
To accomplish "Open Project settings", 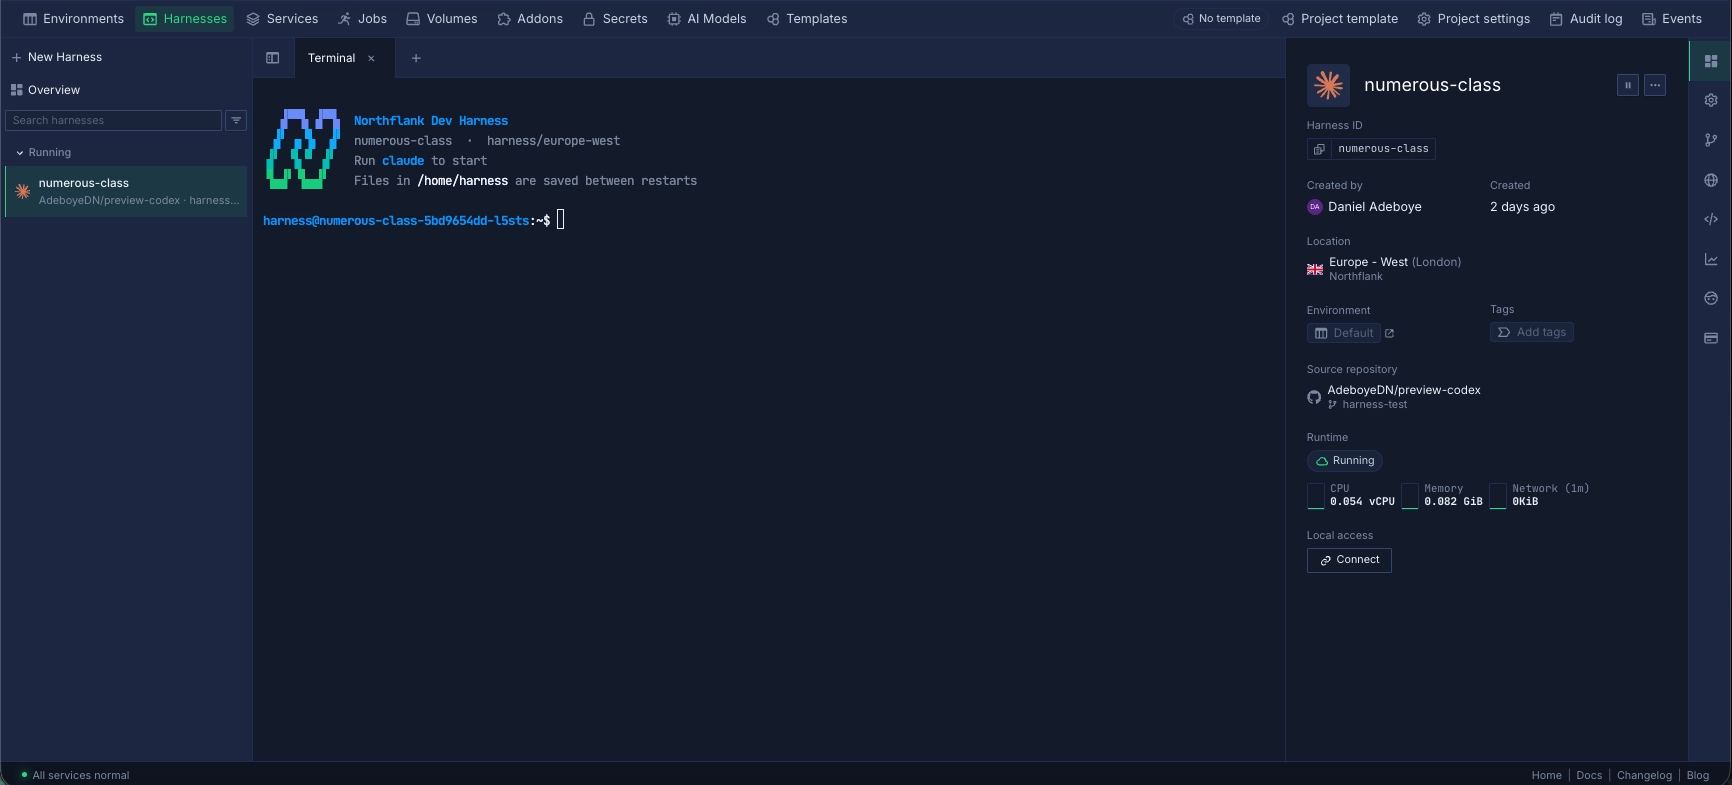I will (1474, 19).
